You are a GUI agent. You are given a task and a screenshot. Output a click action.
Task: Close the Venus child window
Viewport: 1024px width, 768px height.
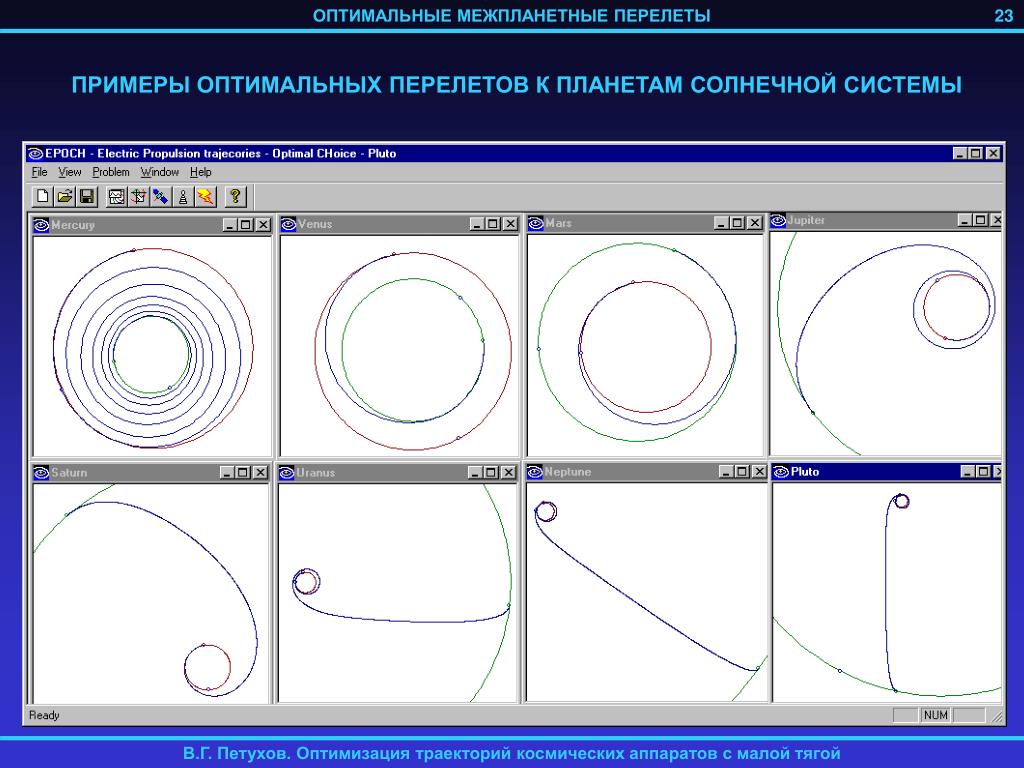click(x=510, y=224)
